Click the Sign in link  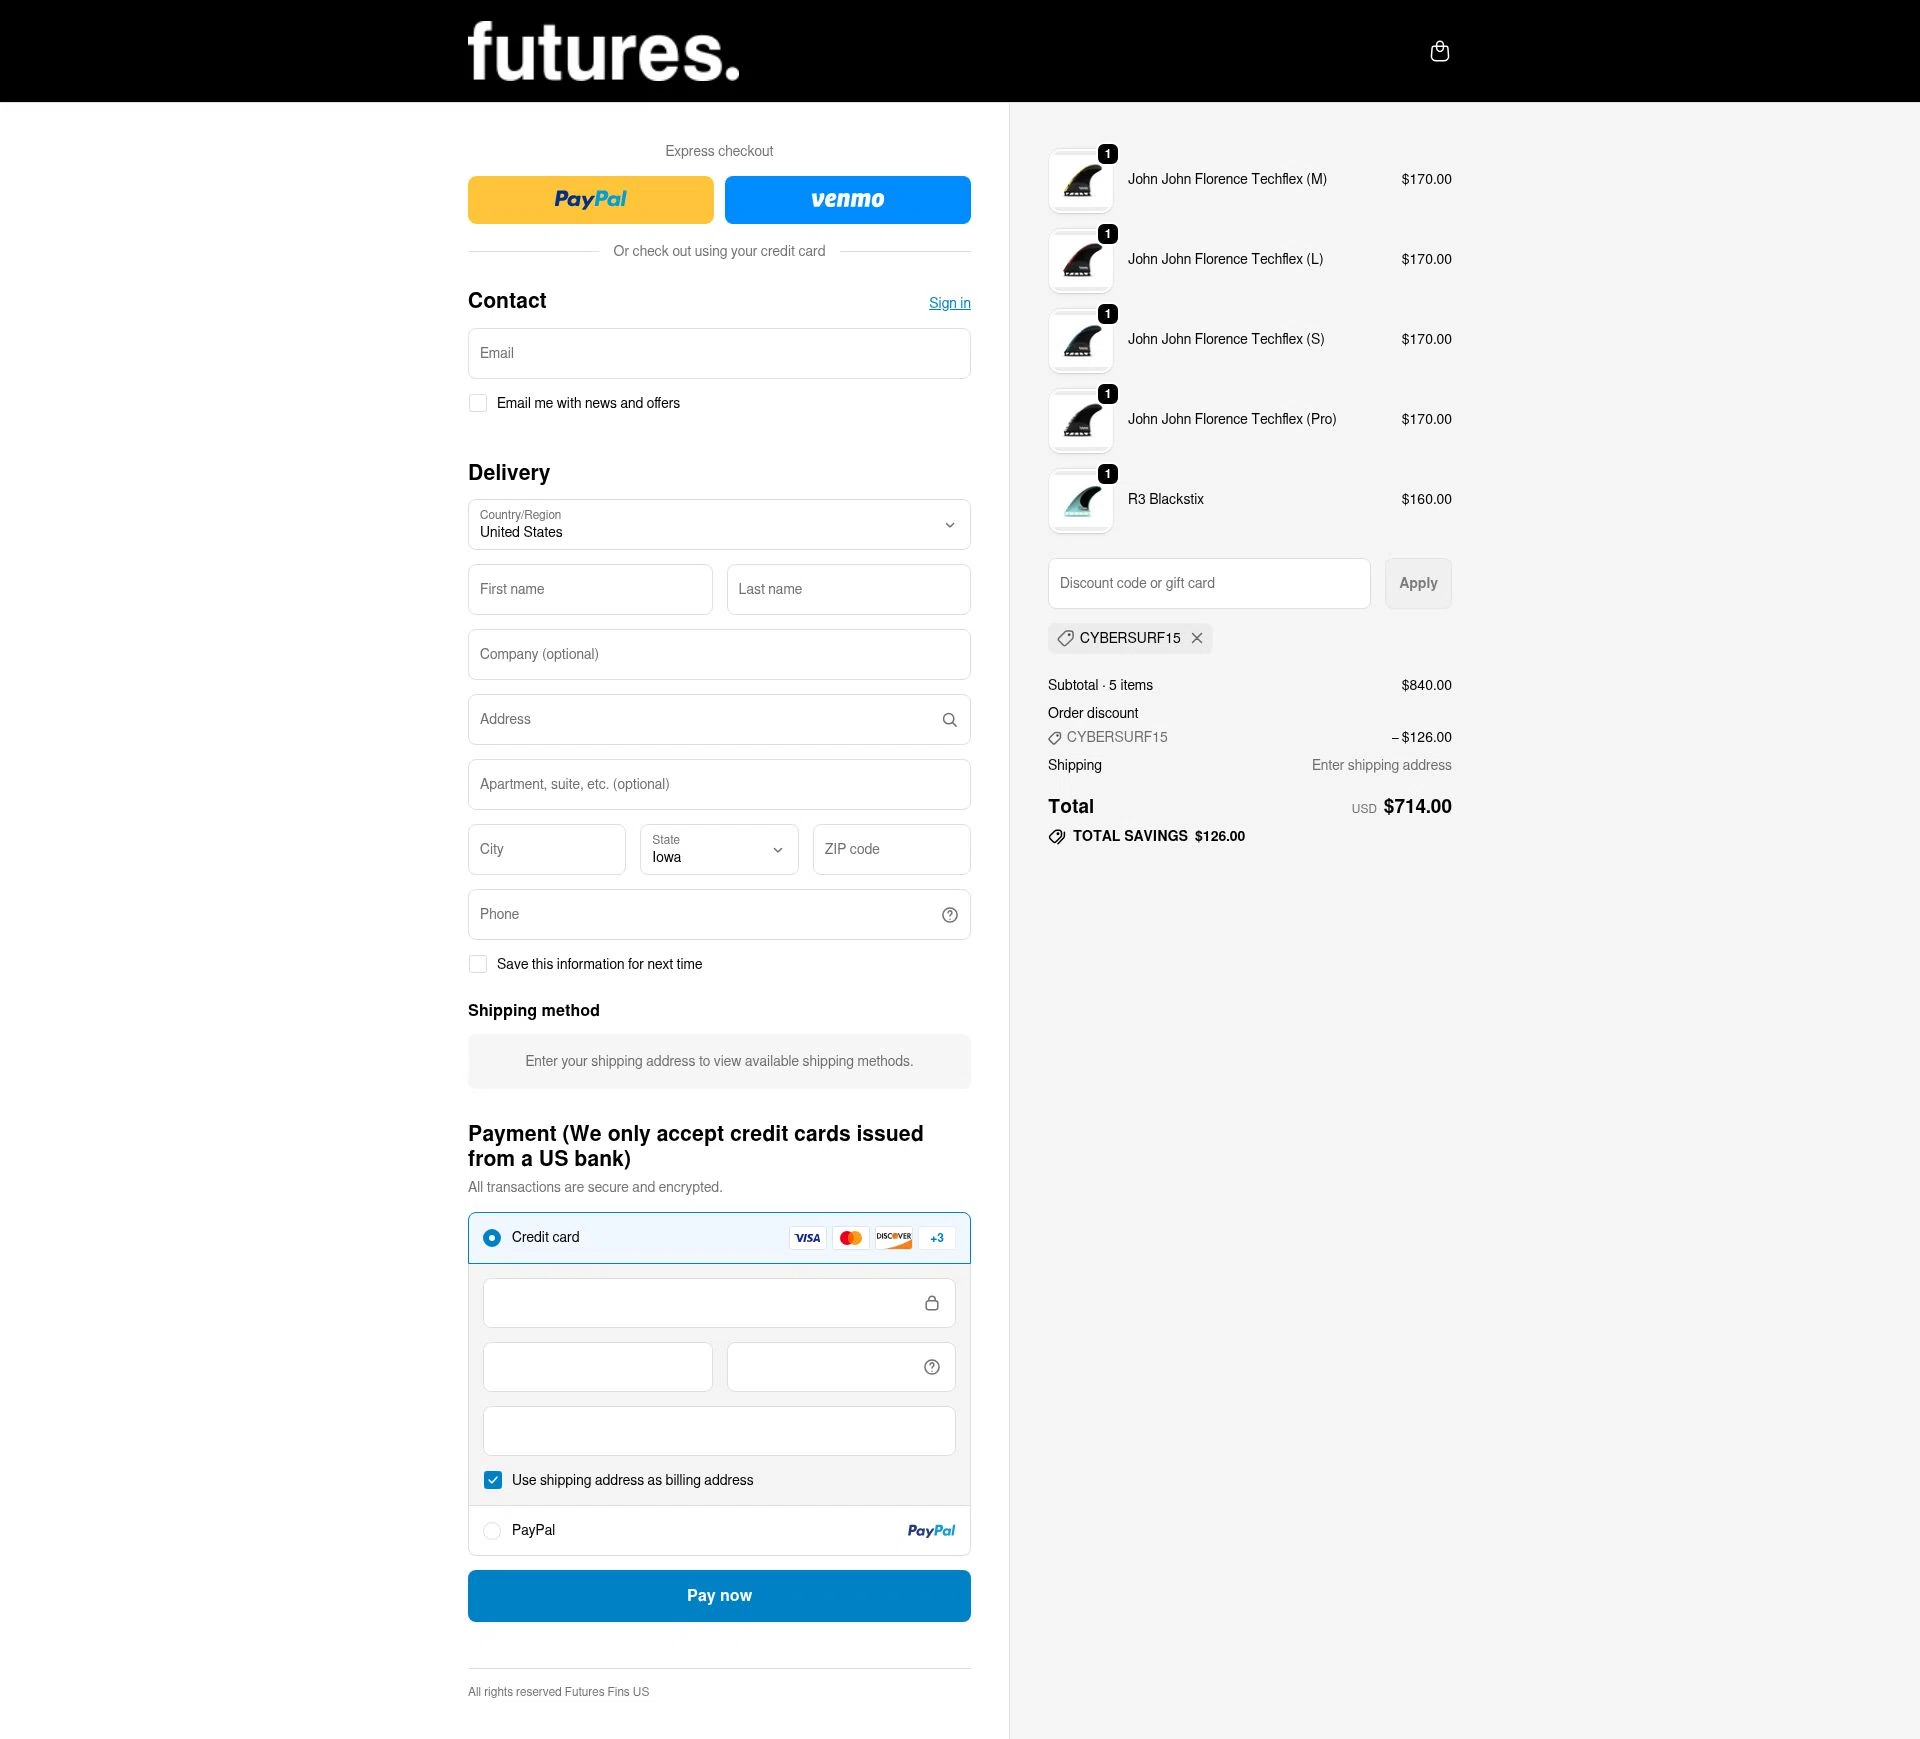(x=949, y=303)
